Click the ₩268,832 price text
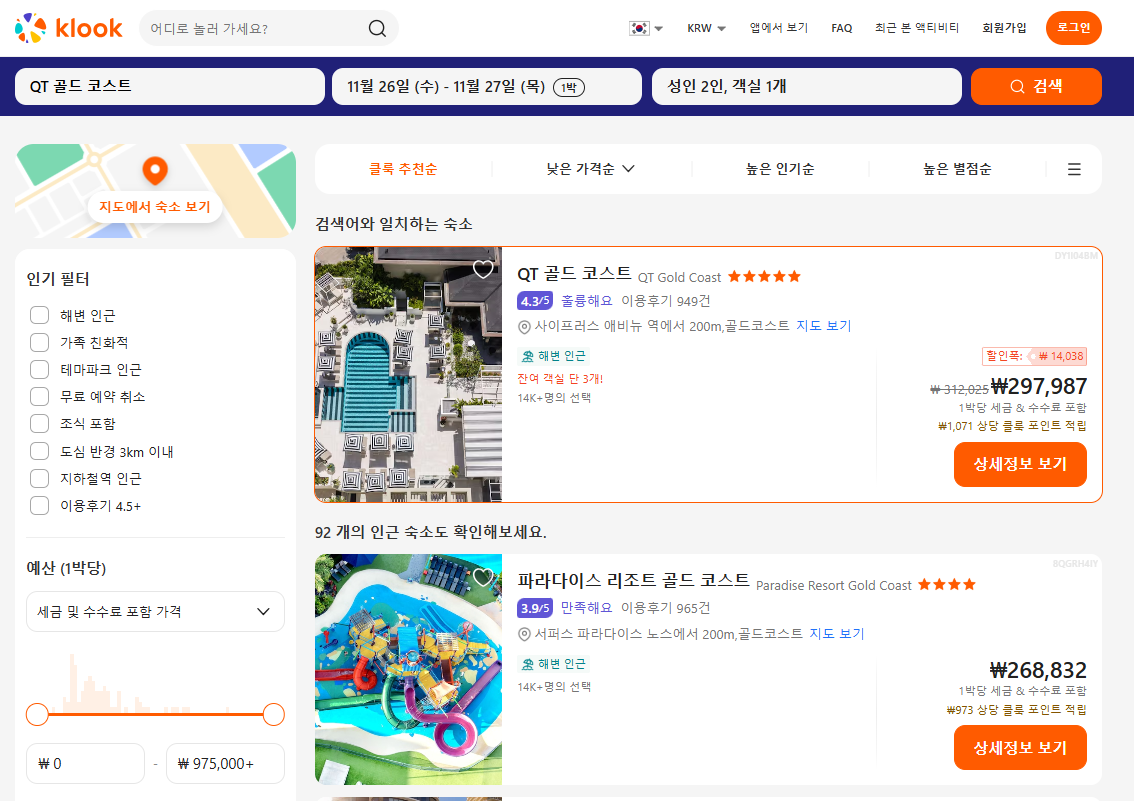Viewport: 1134px width, 801px height. click(1039, 670)
